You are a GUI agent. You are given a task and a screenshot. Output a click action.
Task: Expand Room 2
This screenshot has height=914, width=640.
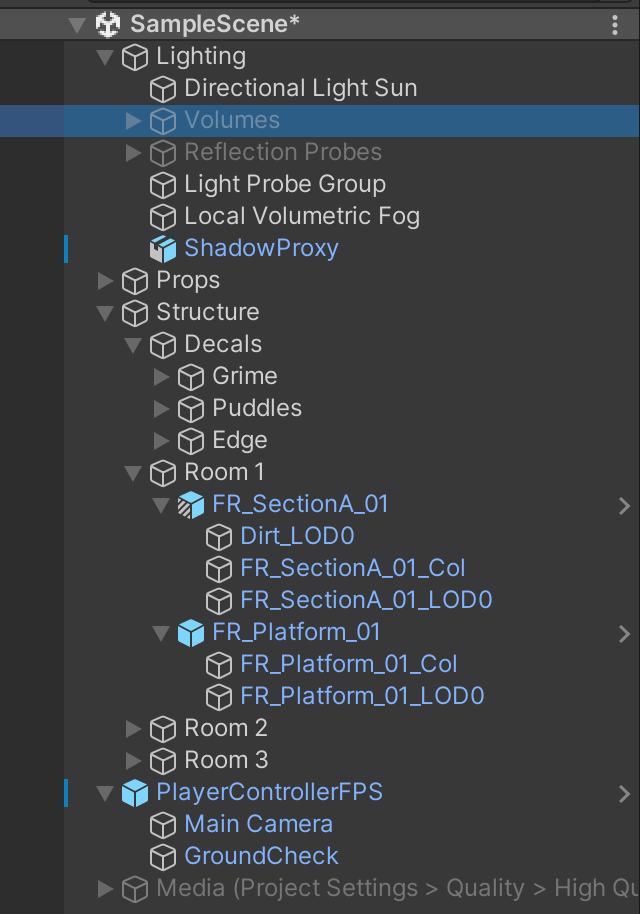tap(133, 728)
